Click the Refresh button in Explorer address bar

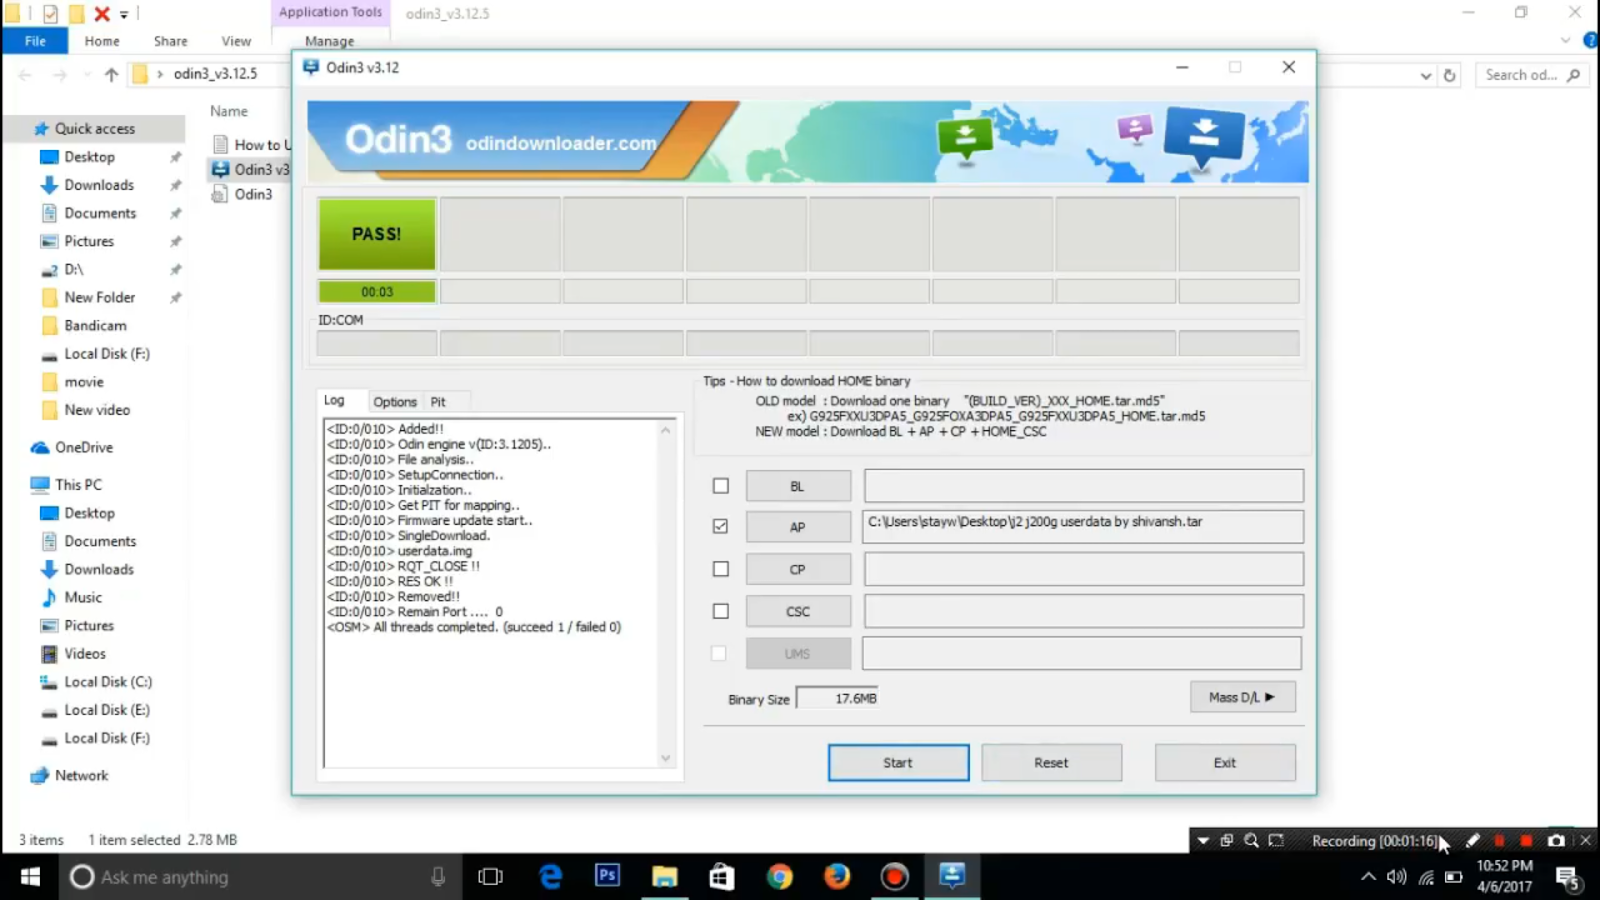(x=1449, y=75)
